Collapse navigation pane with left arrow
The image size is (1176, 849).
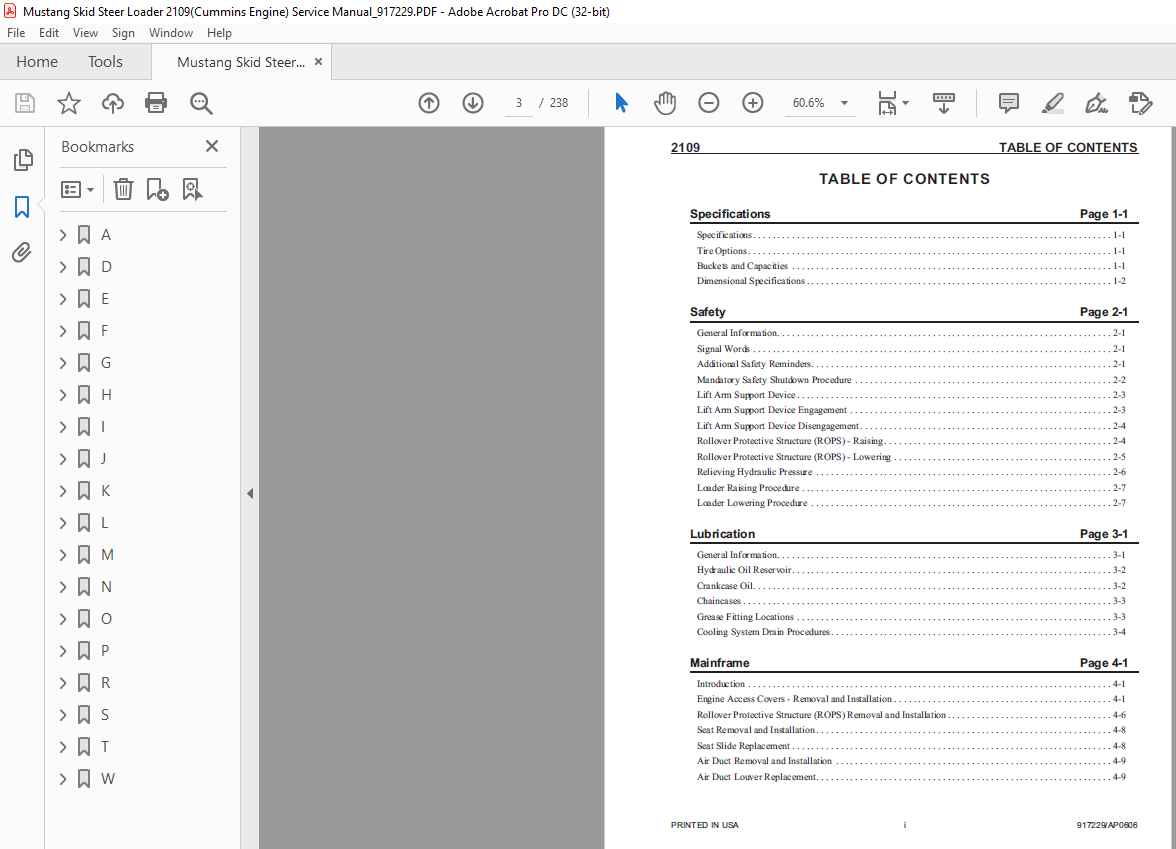pos(250,494)
